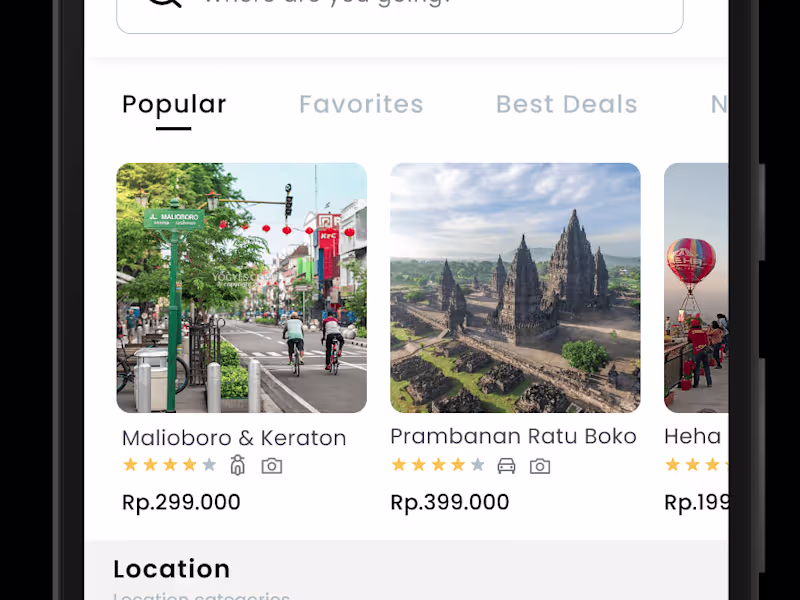800x600 pixels.
Task: Click the camera icon for Prambanan Ratu Boko
Action: click(540, 465)
